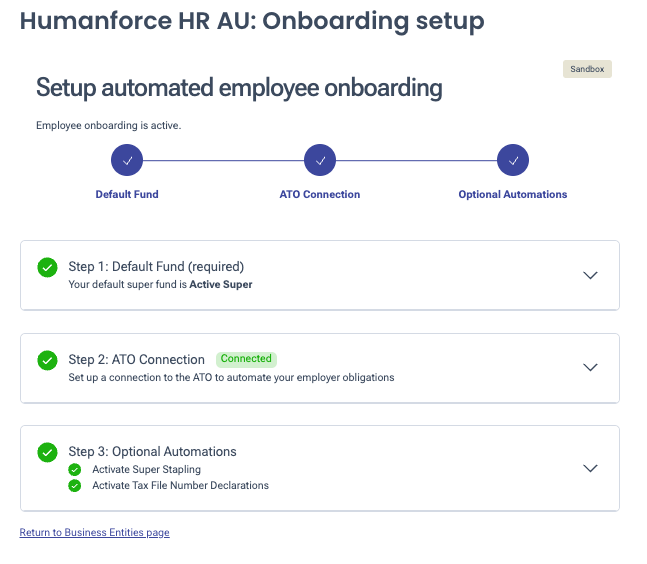Expand Step 2 ATO Connection chevron
This screenshot has width=647, height=564.
[x=590, y=367]
